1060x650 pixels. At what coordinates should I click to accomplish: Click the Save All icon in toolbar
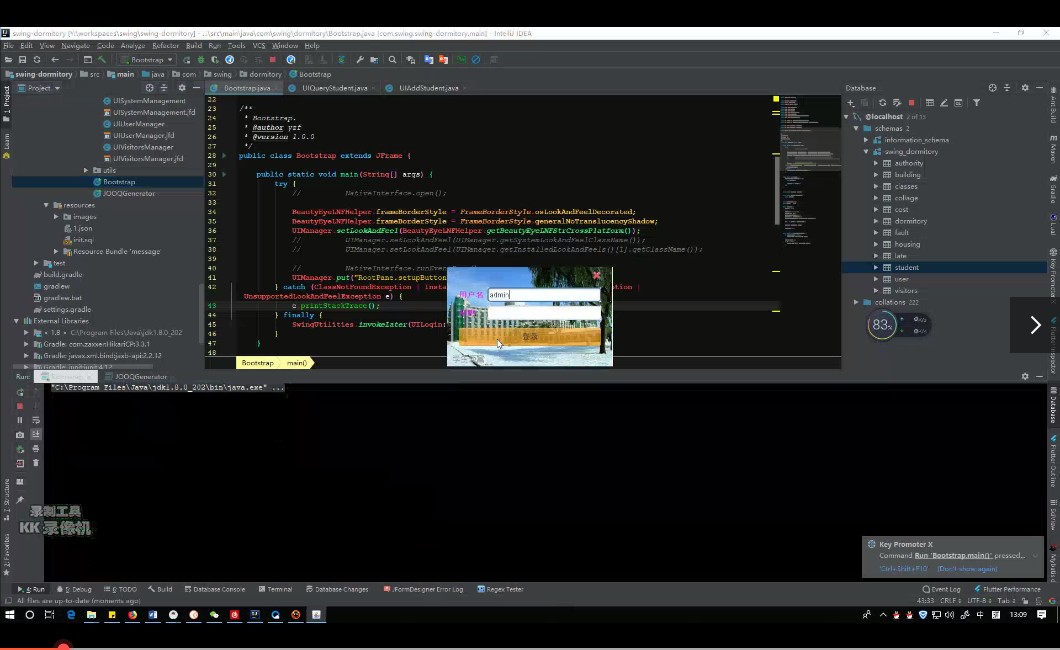click(x=22, y=59)
